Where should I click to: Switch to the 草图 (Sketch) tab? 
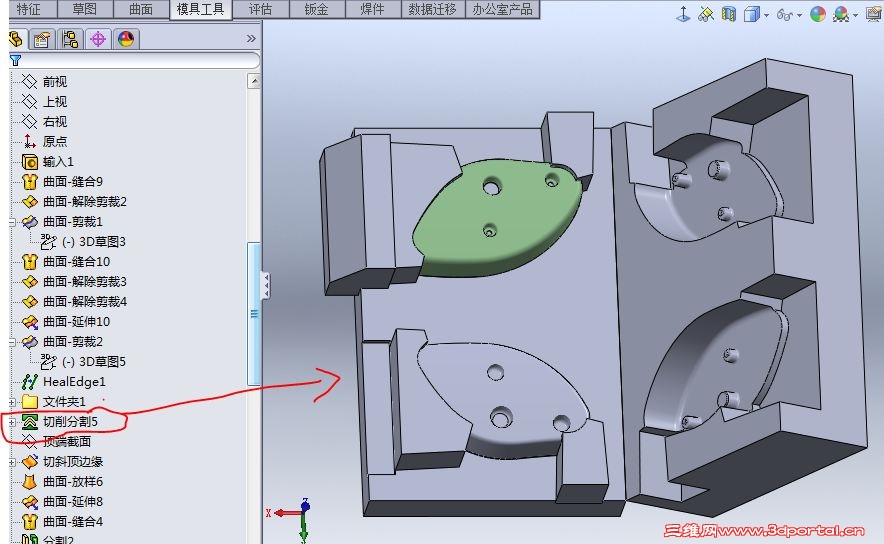click(x=85, y=10)
